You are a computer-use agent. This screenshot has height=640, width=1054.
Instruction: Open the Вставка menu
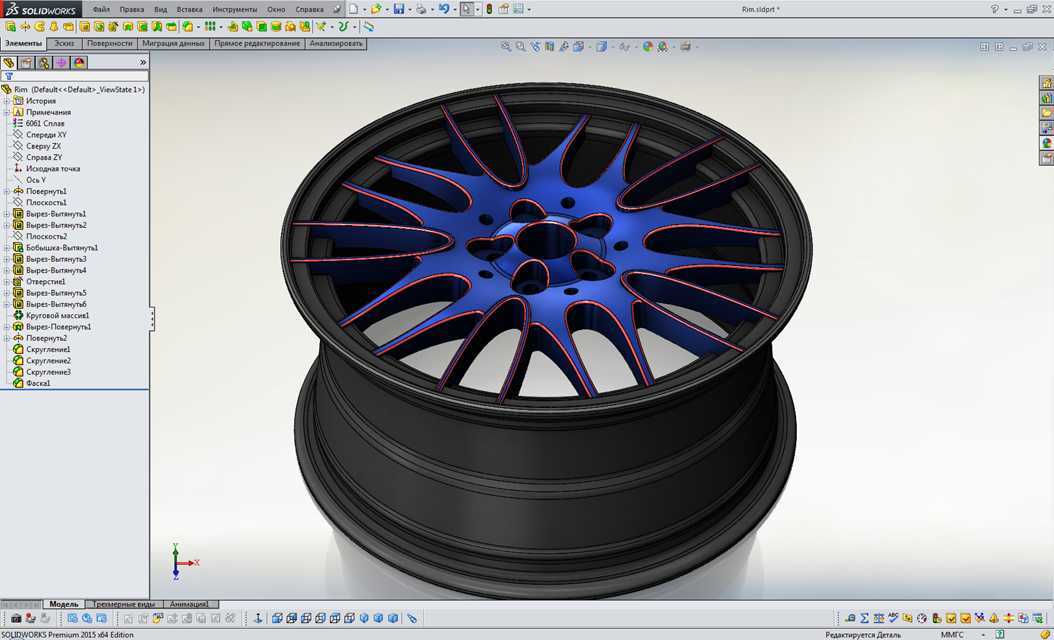click(190, 9)
